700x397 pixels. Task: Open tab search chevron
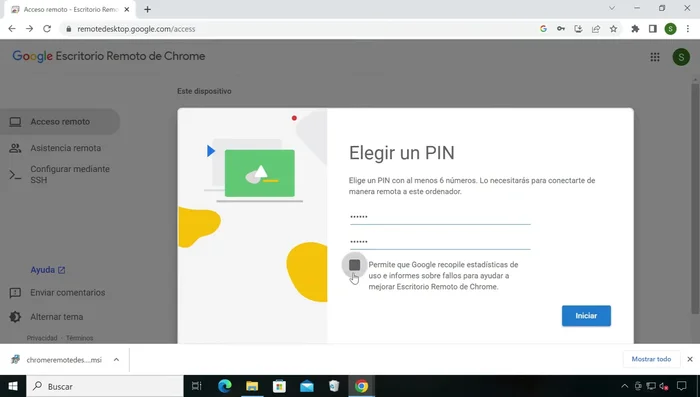pyautogui.click(x=612, y=8)
